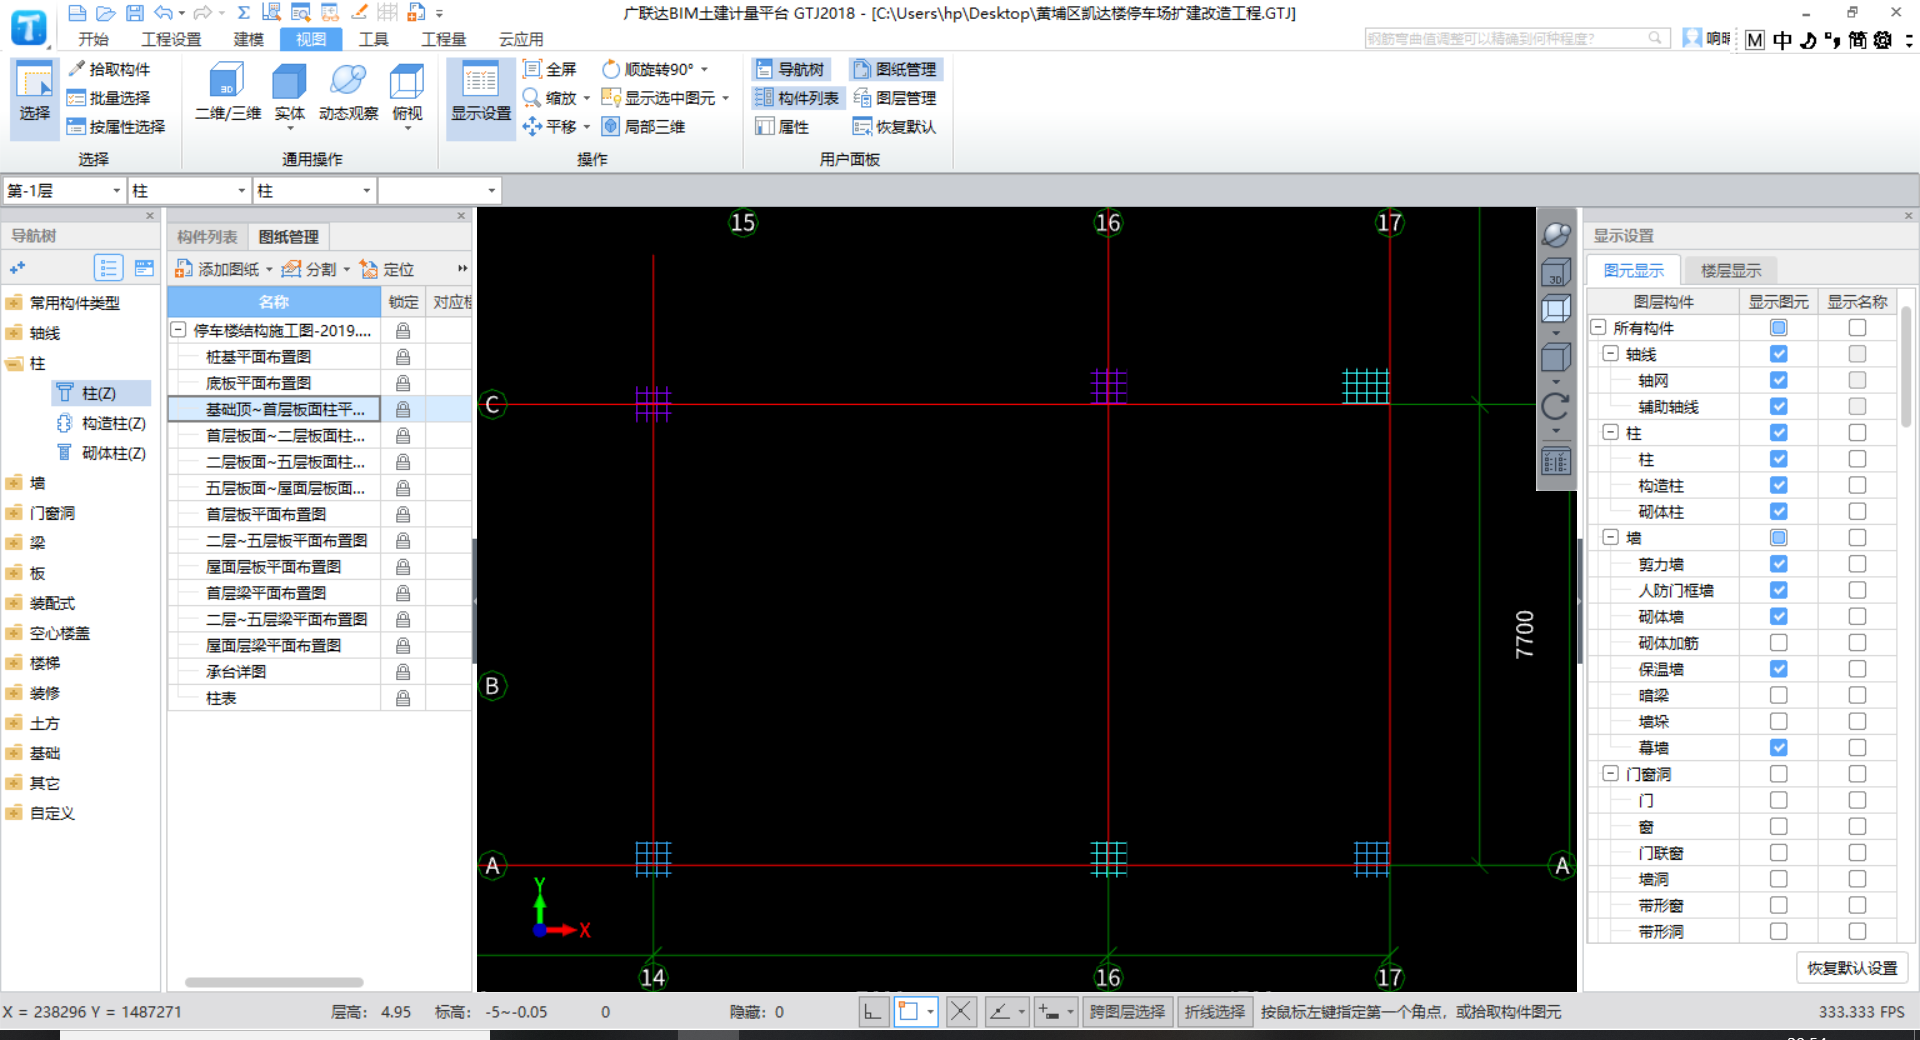Toggle 二维/三维 view mode
The width and height of the screenshot is (1920, 1040).
(x=227, y=93)
